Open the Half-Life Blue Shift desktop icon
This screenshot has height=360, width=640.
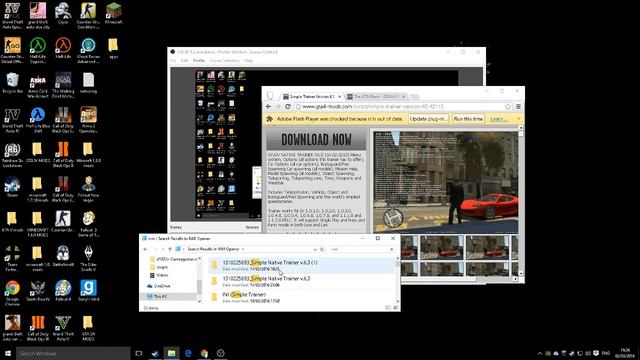tap(38, 120)
